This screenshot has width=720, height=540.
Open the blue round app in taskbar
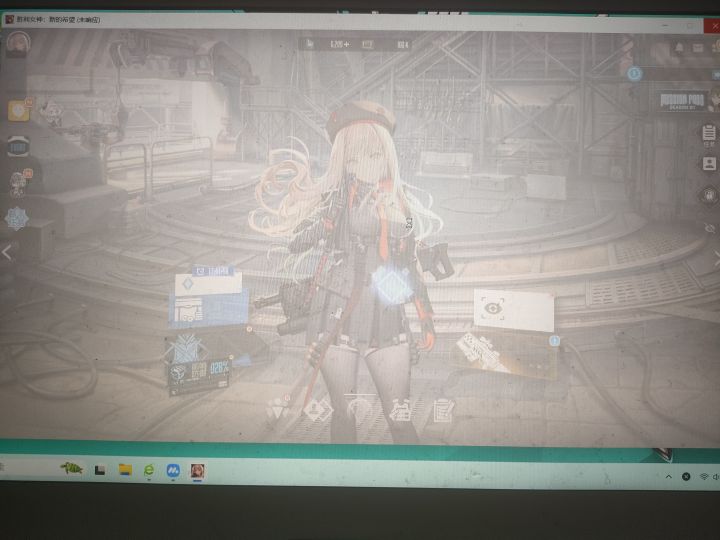click(x=173, y=470)
